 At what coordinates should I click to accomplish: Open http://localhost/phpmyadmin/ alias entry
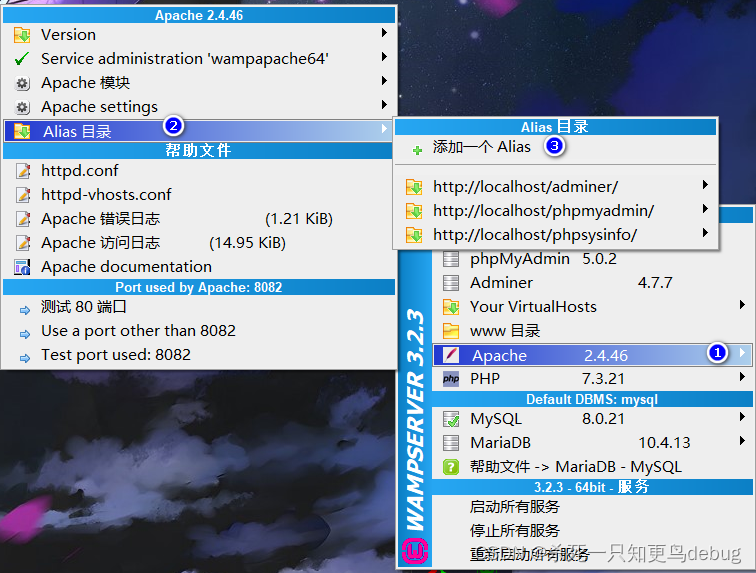point(555,211)
